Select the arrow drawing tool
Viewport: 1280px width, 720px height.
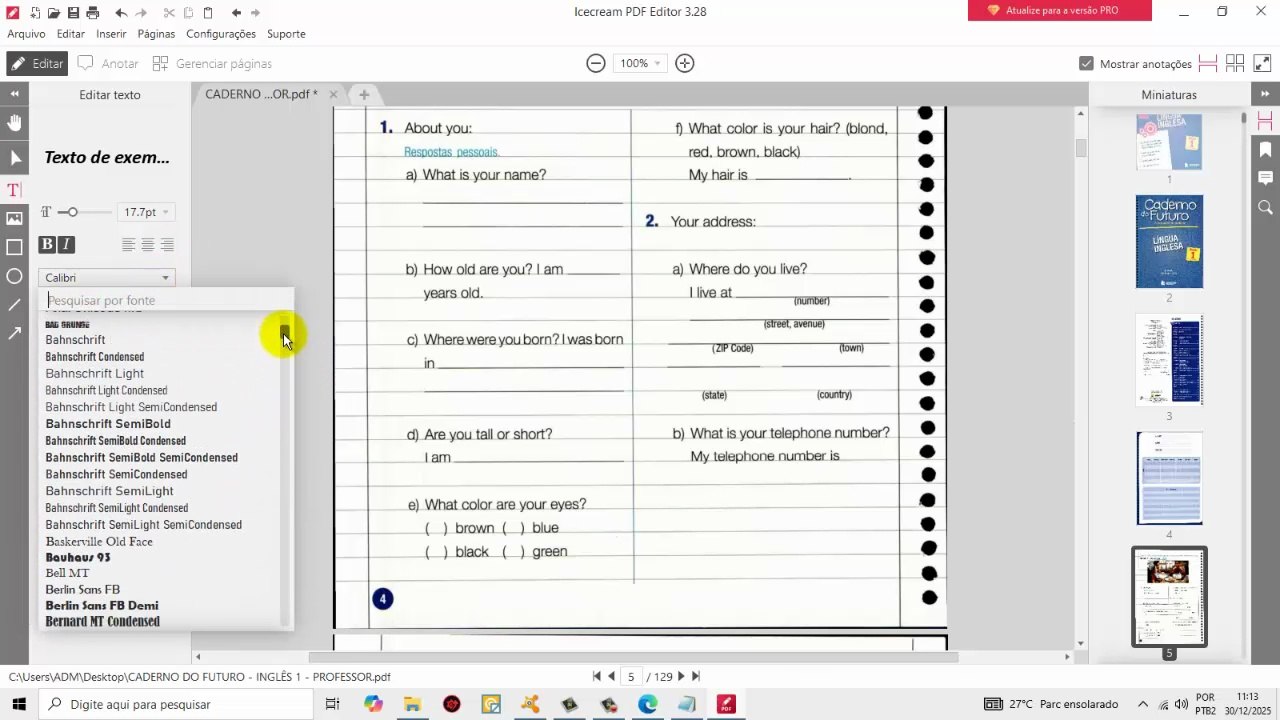(14, 333)
